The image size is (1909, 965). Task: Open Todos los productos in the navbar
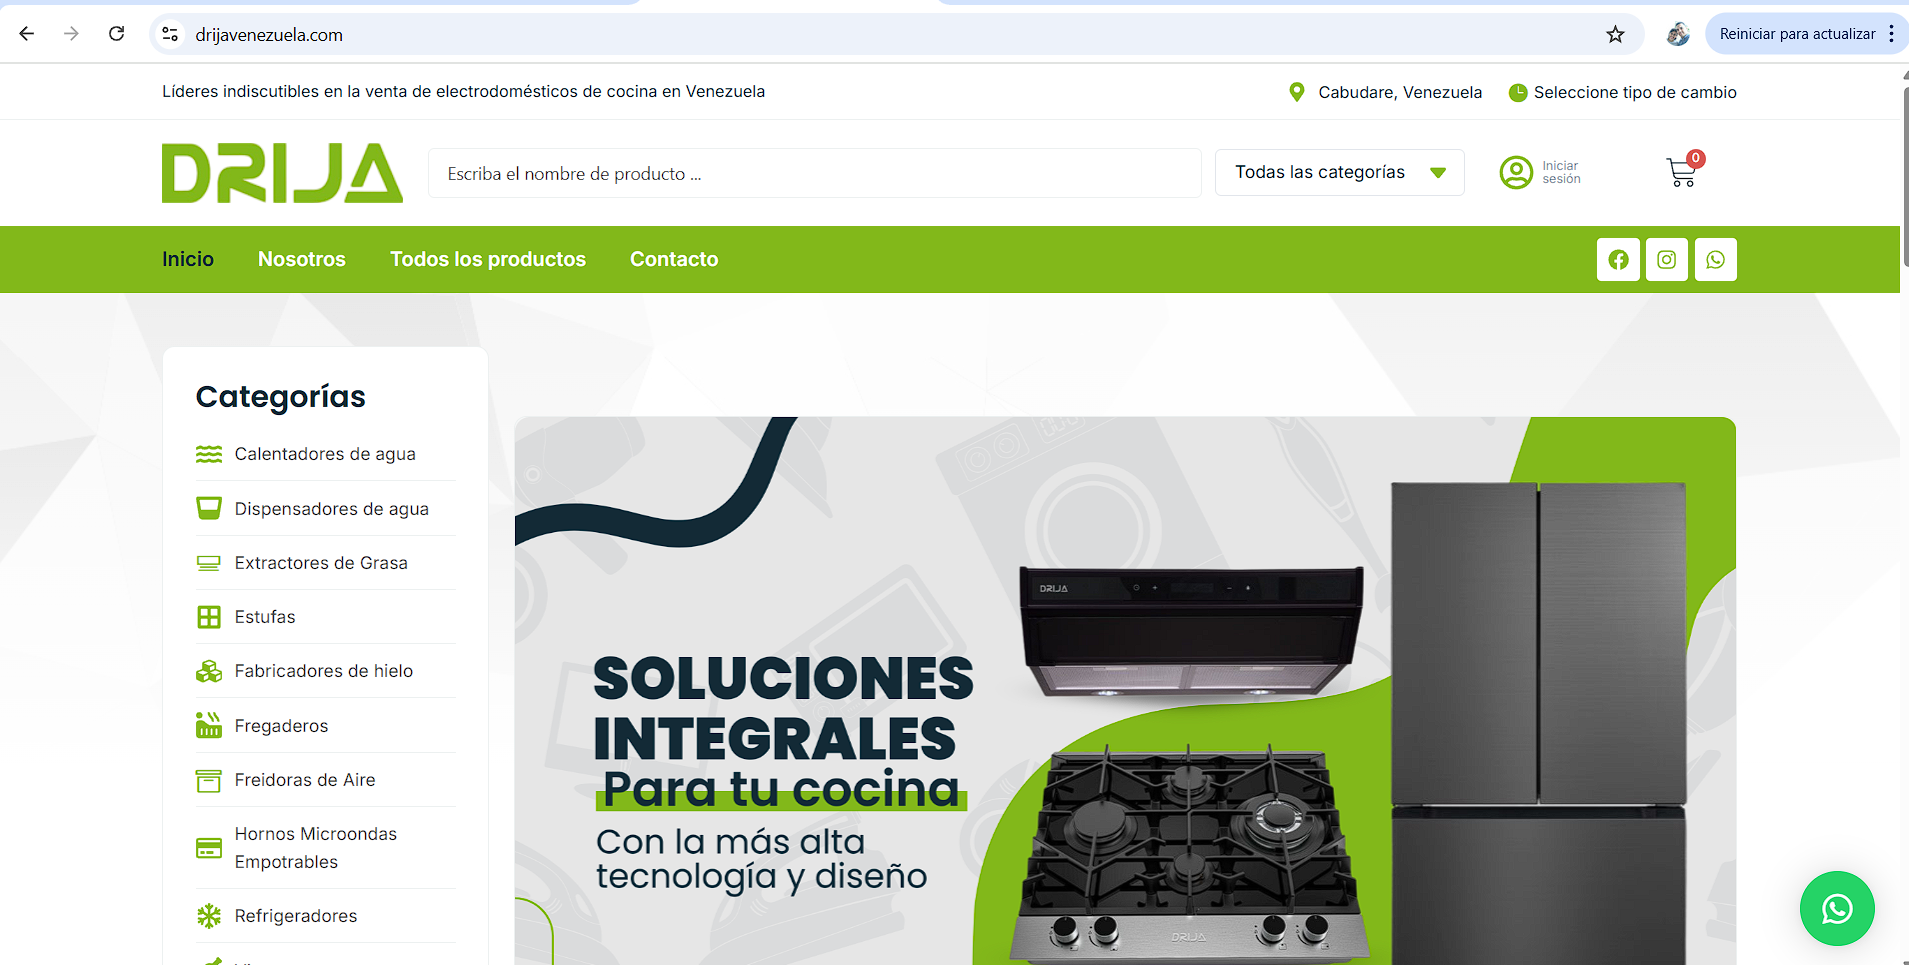pyautogui.click(x=488, y=259)
